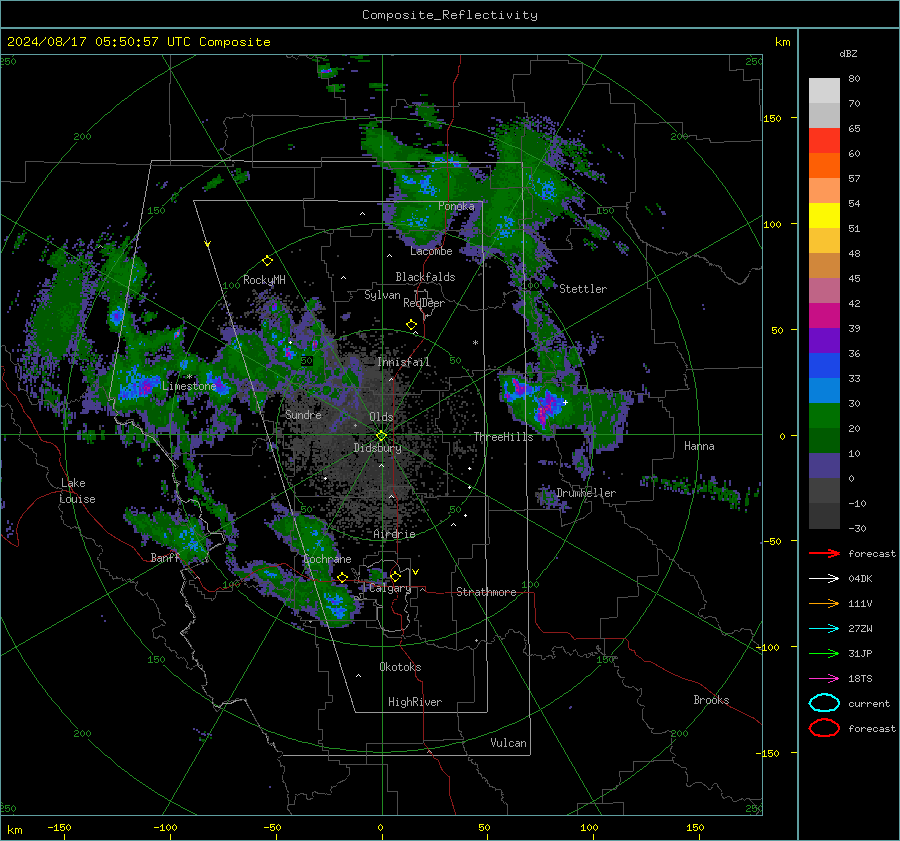The image size is (900, 841).
Task: Click the km unit label at top right
Action: click(x=782, y=42)
